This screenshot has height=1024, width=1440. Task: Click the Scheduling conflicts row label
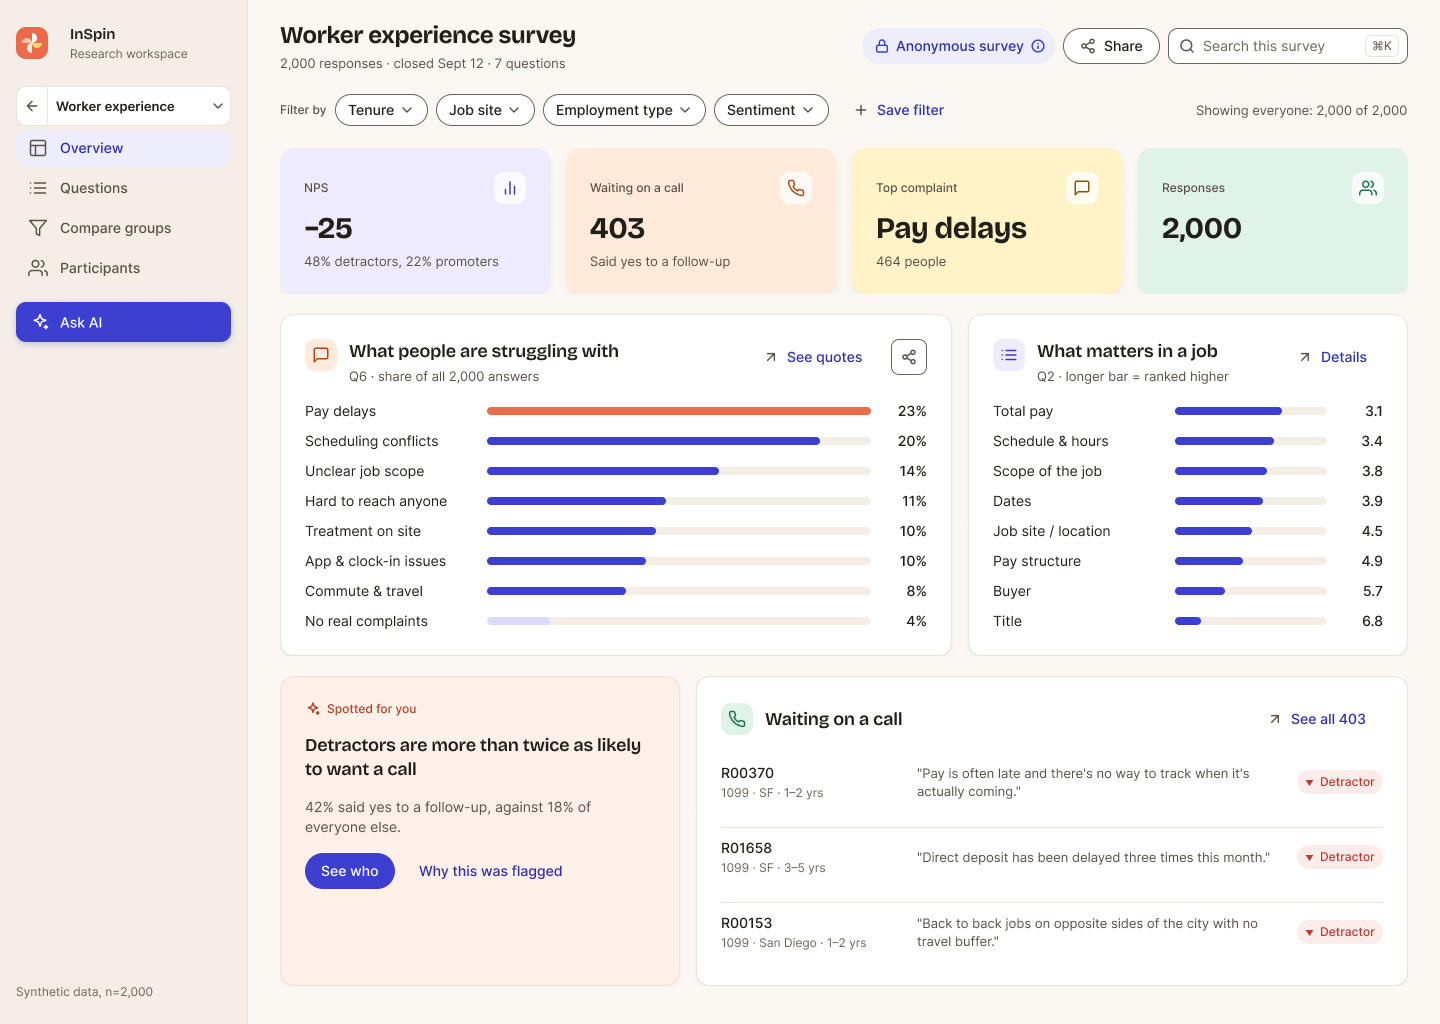coord(372,441)
